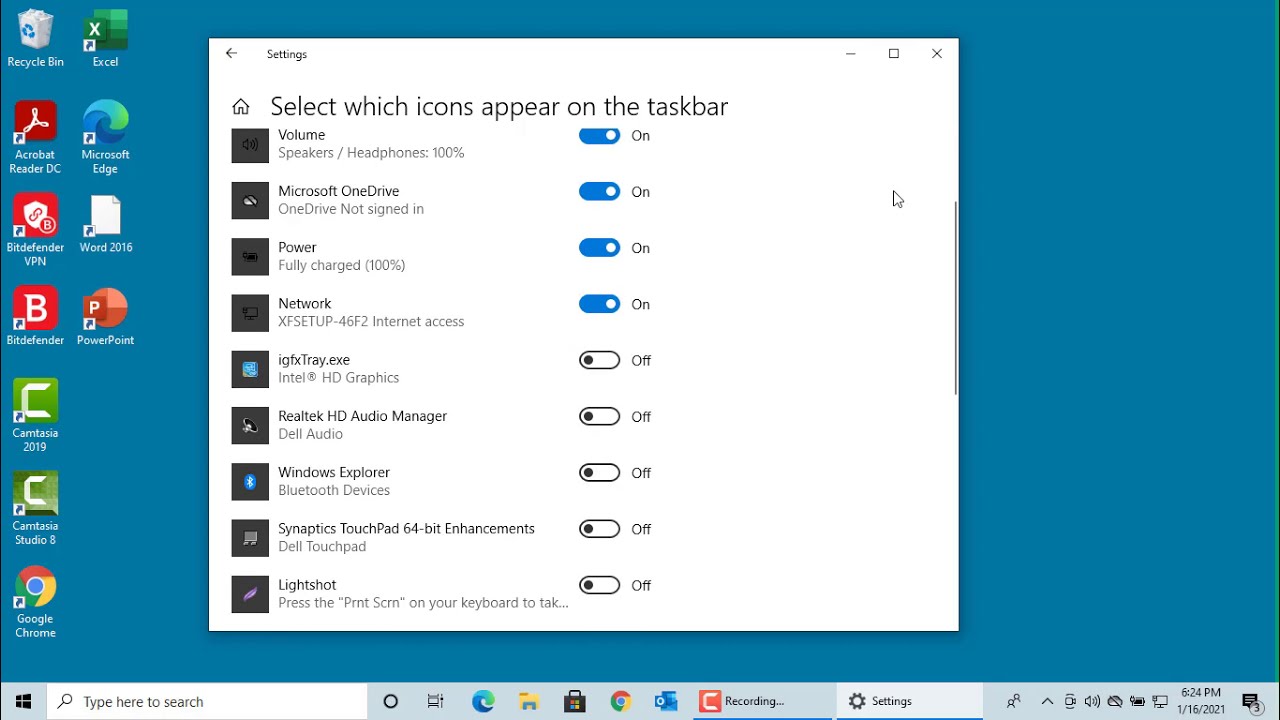This screenshot has width=1280, height=720.
Task: Select the Camtasia Studio 8 desktop shortcut
Action: pos(35,509)
